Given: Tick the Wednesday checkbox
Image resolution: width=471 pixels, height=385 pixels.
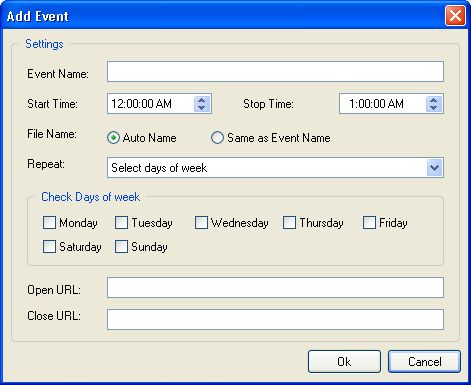Looking at the screenshot, I should pos(201,223).
